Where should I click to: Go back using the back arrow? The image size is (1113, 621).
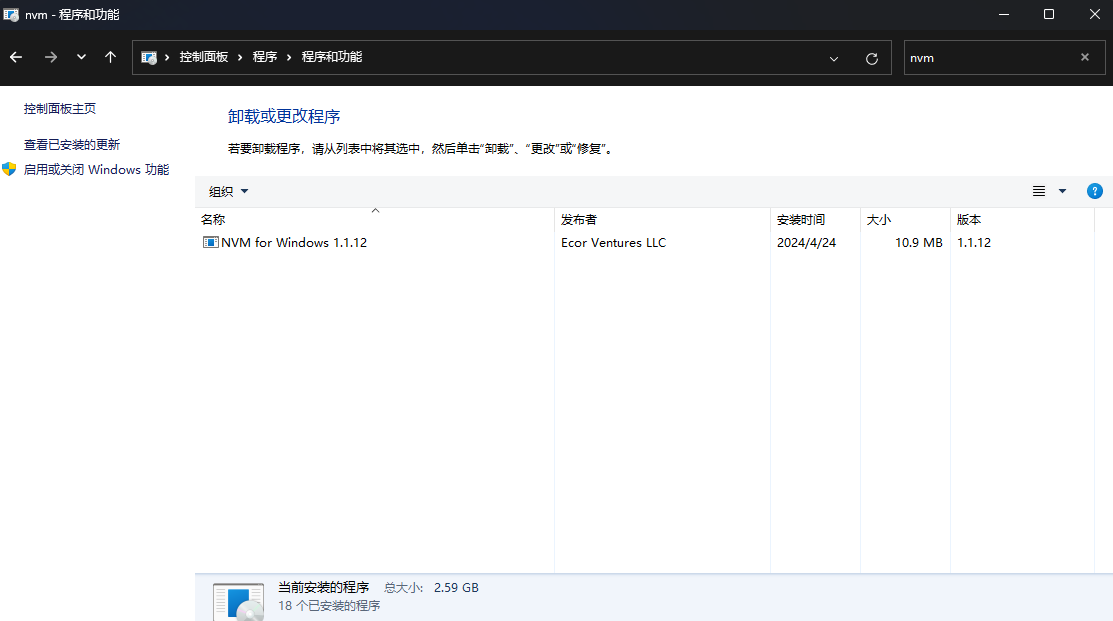[x=16, y=57]
